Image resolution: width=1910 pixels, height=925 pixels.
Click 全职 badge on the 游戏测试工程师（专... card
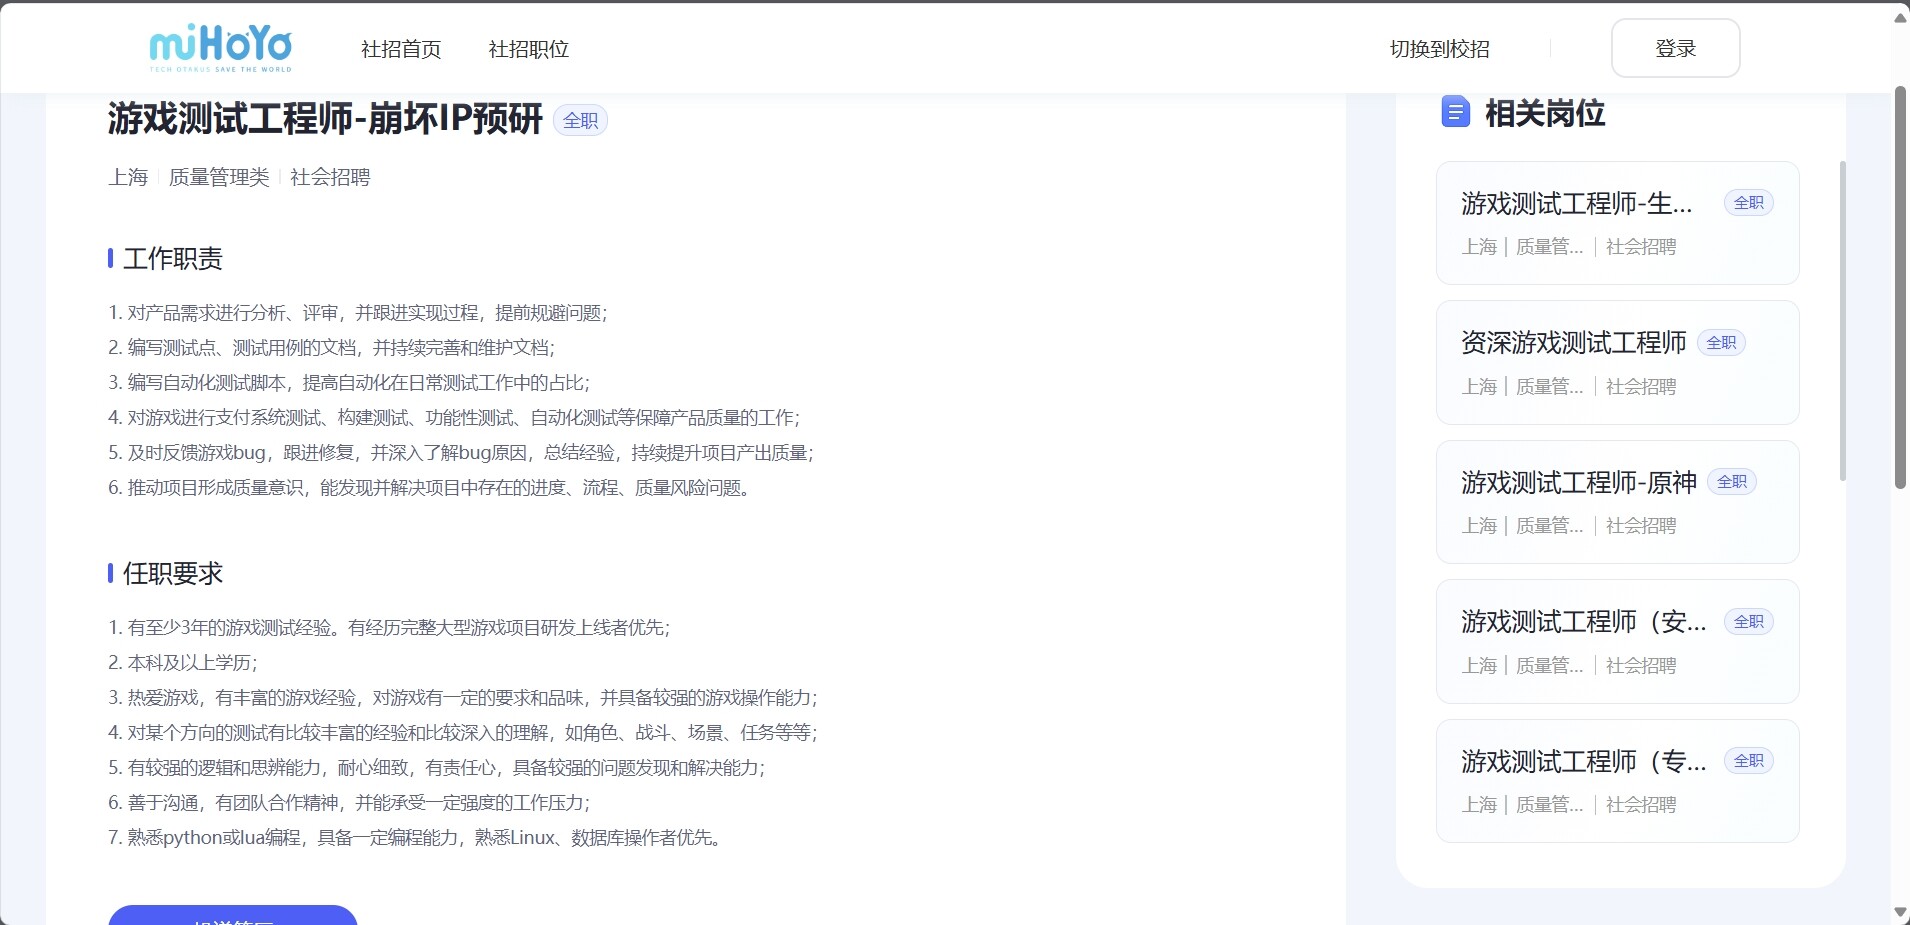pos(1748,761)
